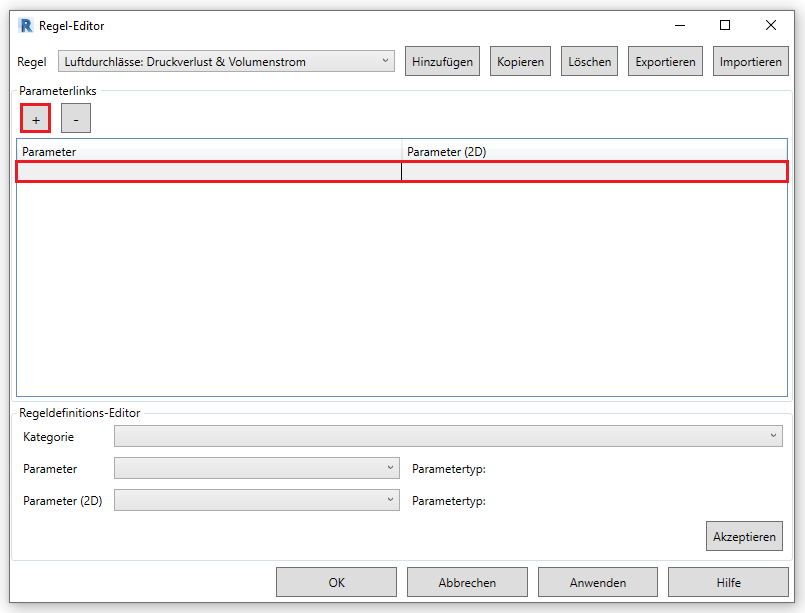Open the Parameter (2D) dropdown
805x613 pixels.
[x=256, y=500]
